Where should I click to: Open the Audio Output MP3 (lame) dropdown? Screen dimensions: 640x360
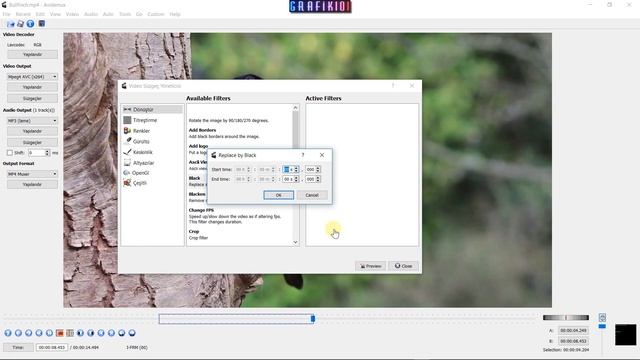click(x=32, y=121)
